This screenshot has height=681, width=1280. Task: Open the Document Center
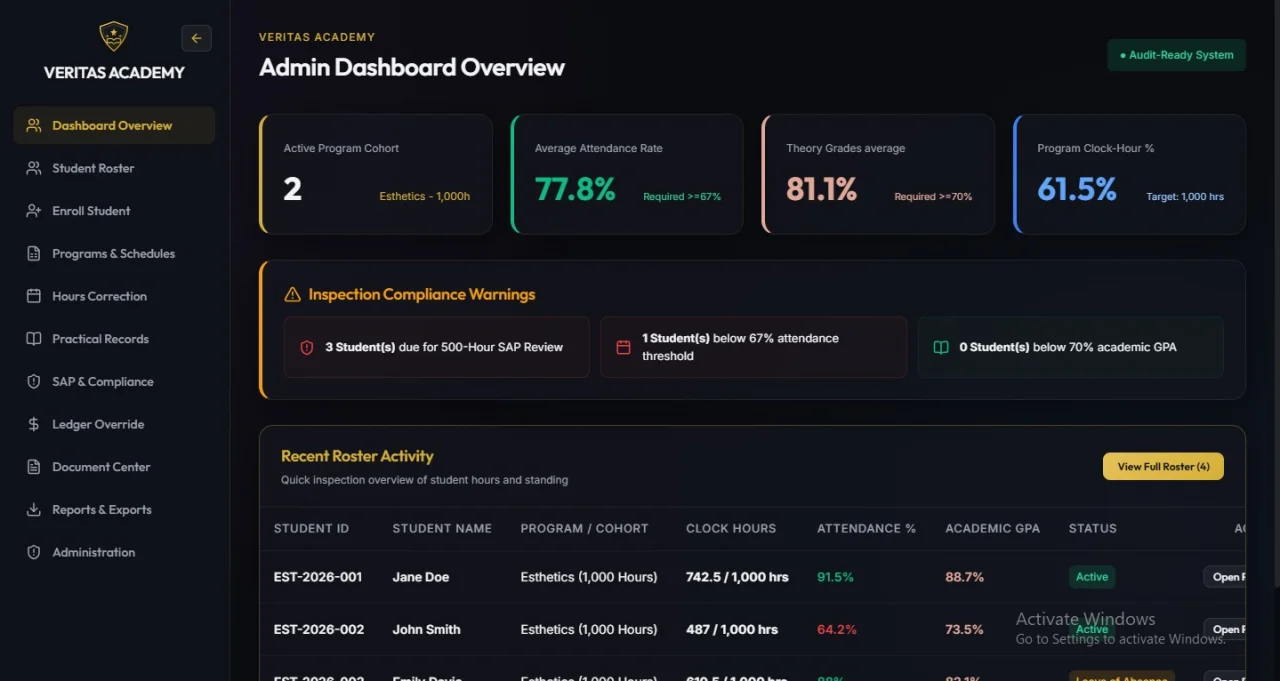tap(114, 467)
